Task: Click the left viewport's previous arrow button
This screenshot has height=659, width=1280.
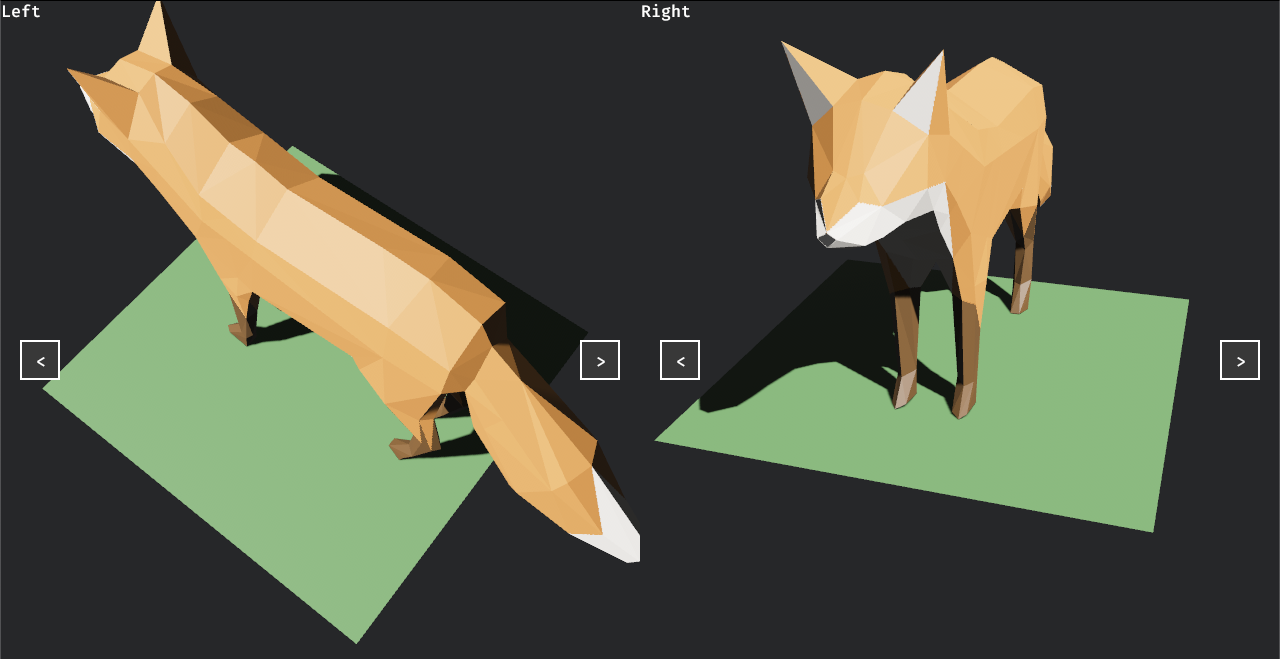Action: tap(39, 360)
